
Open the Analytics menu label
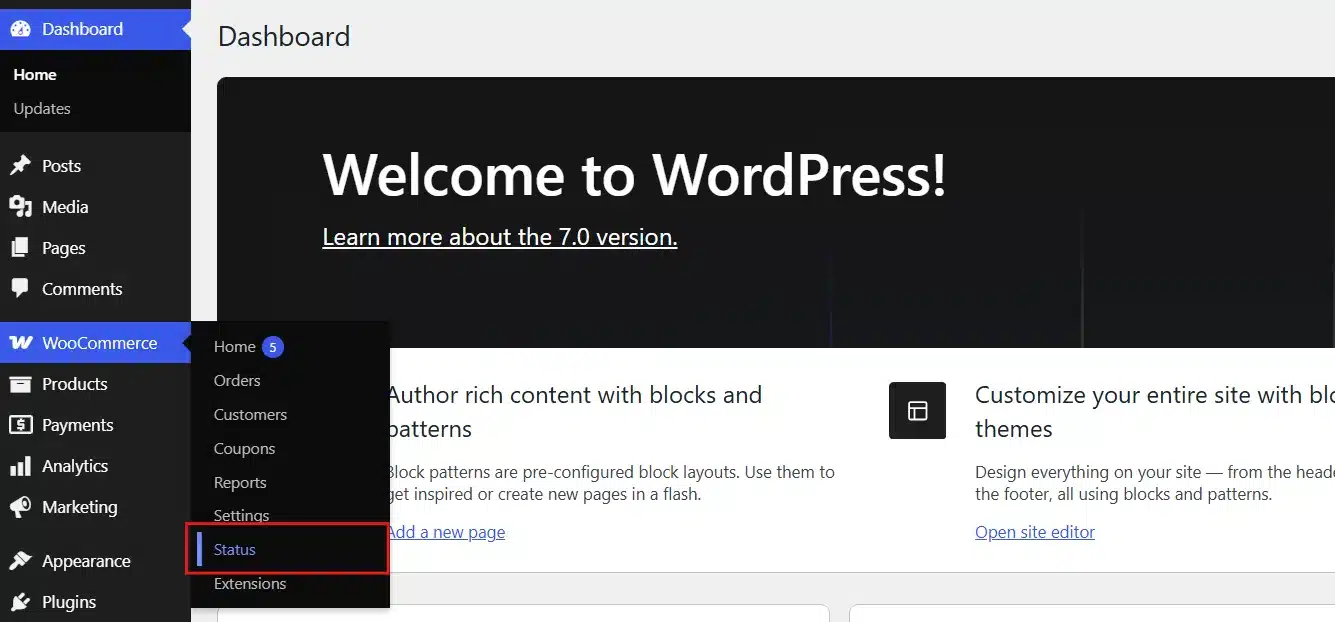coord(75,466)
